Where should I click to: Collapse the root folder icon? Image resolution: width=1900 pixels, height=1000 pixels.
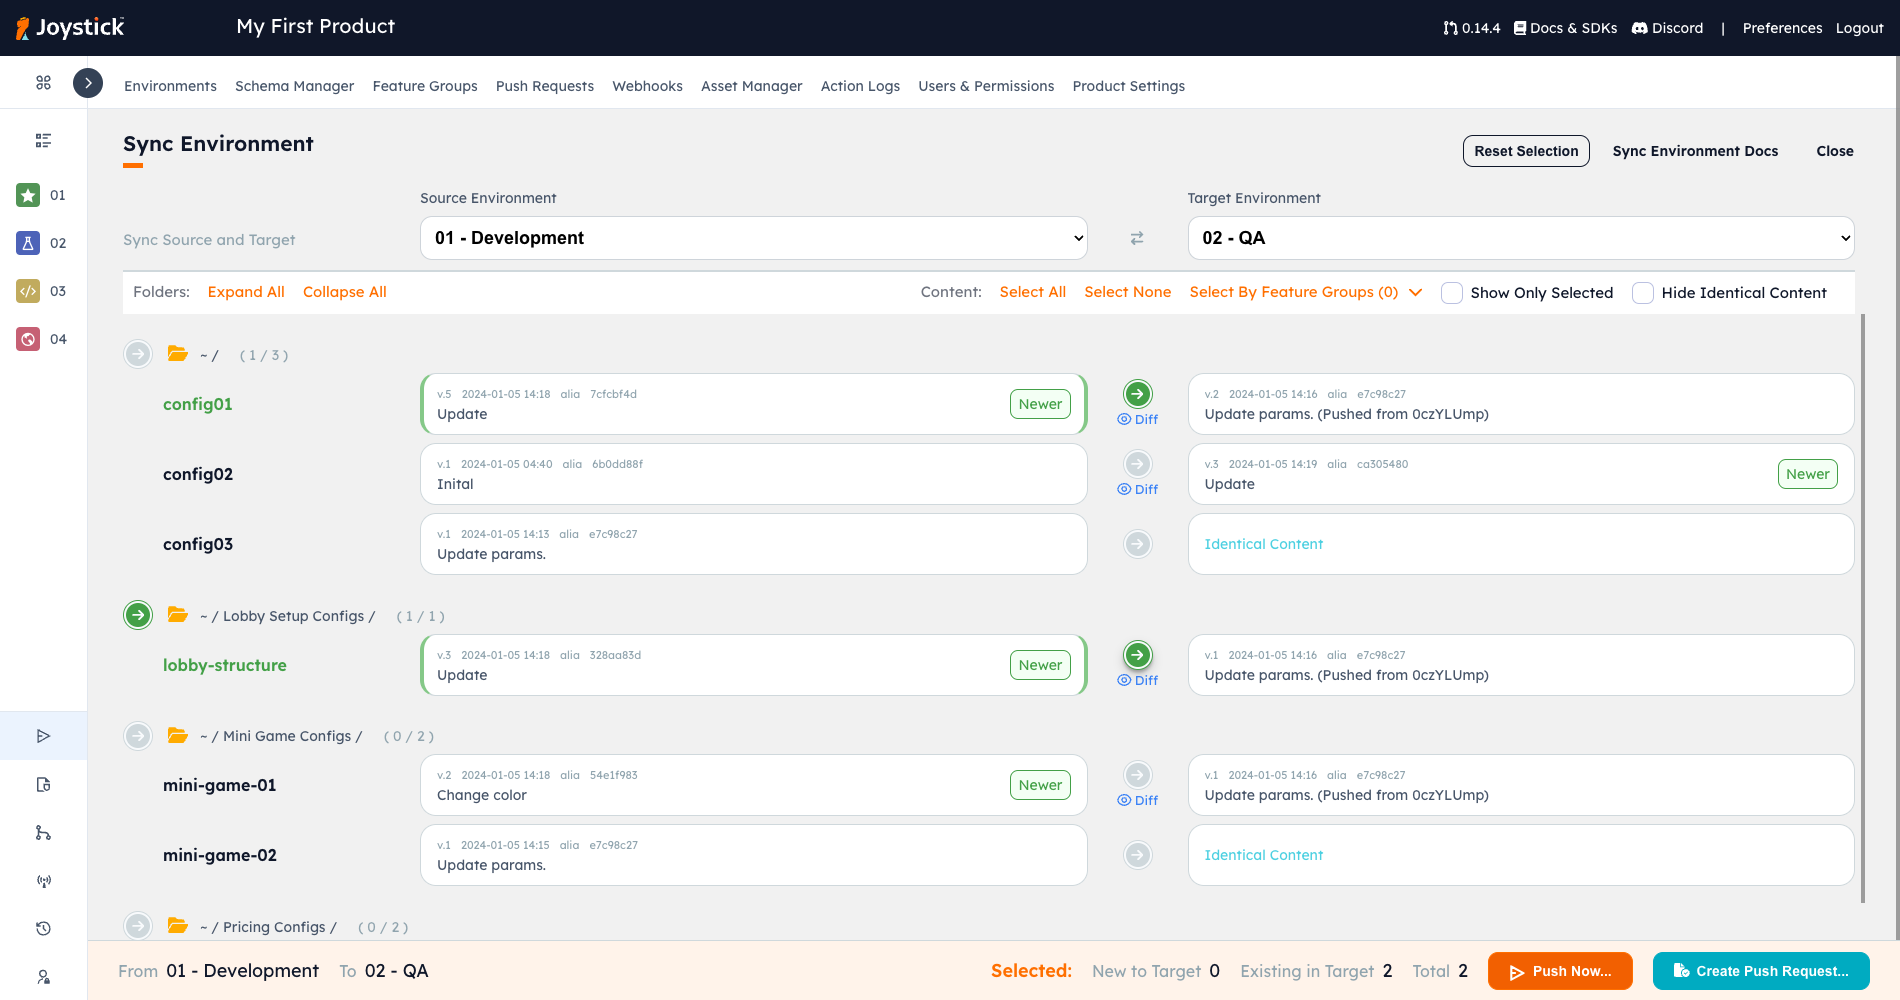tap(178, 354)
